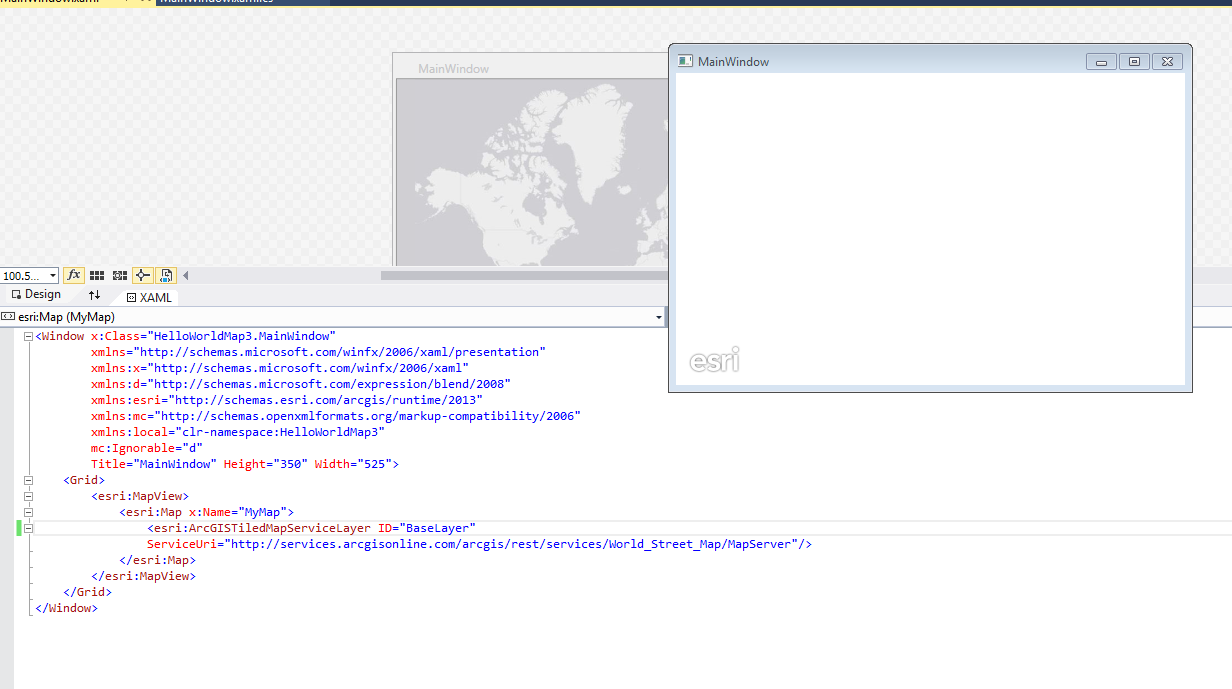Toggle snapping to gridlines icon
1232x689 pixels.
[120, 275]
